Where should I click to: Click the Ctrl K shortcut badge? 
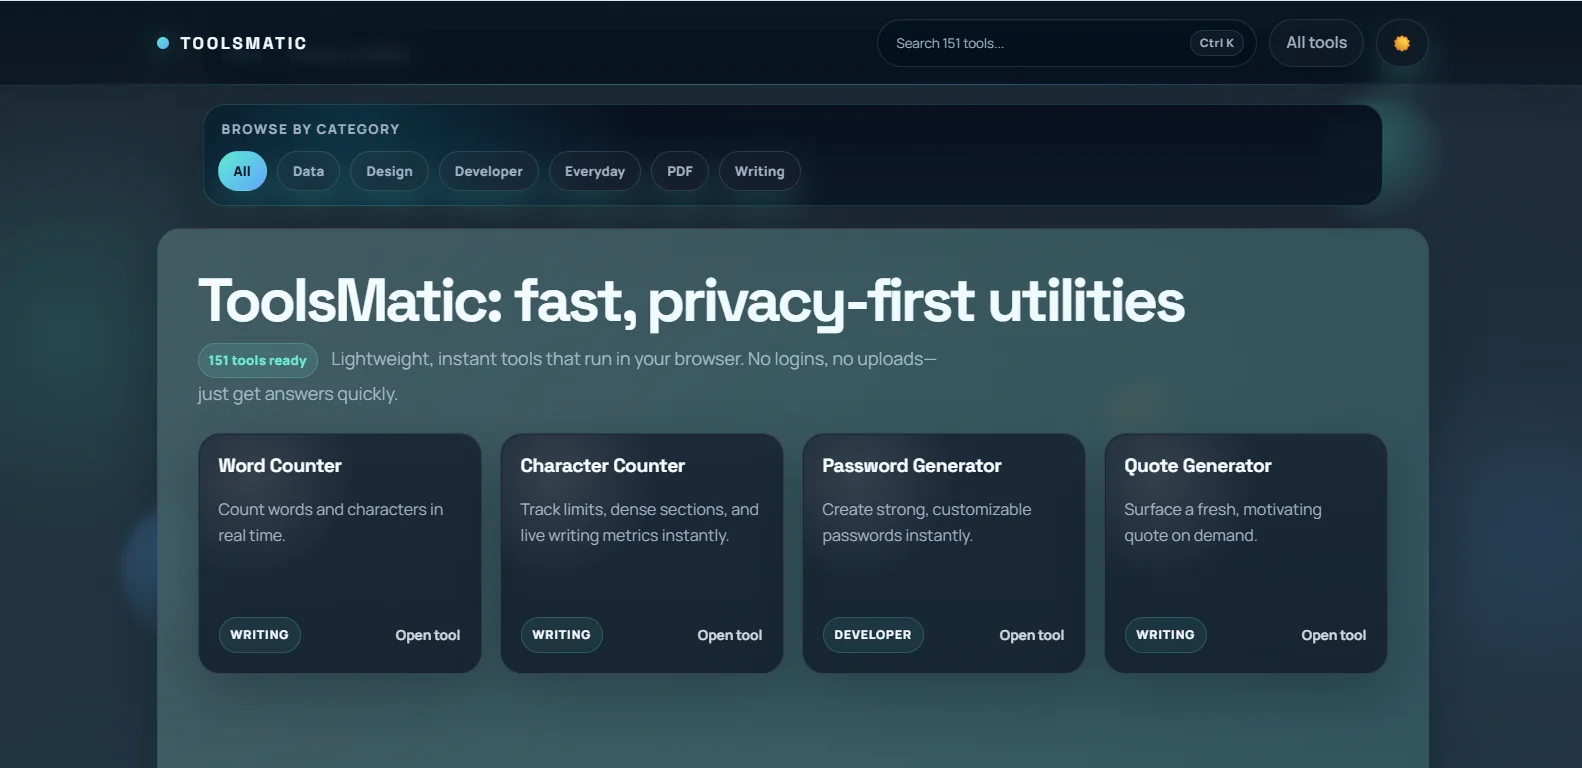[x=1216, y=43]
